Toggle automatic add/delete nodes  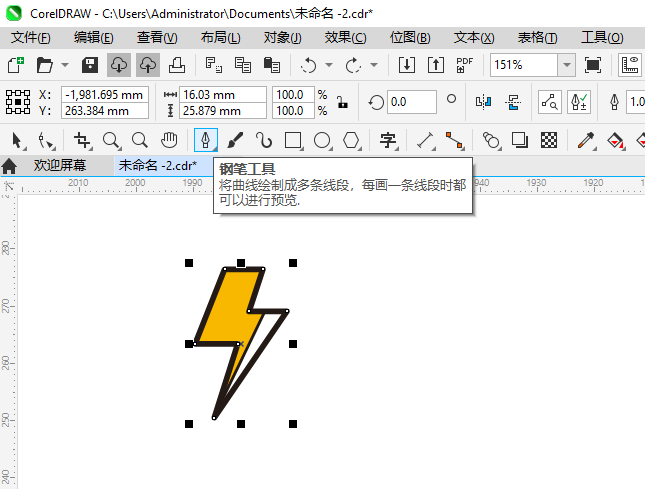tap(579, 102)
